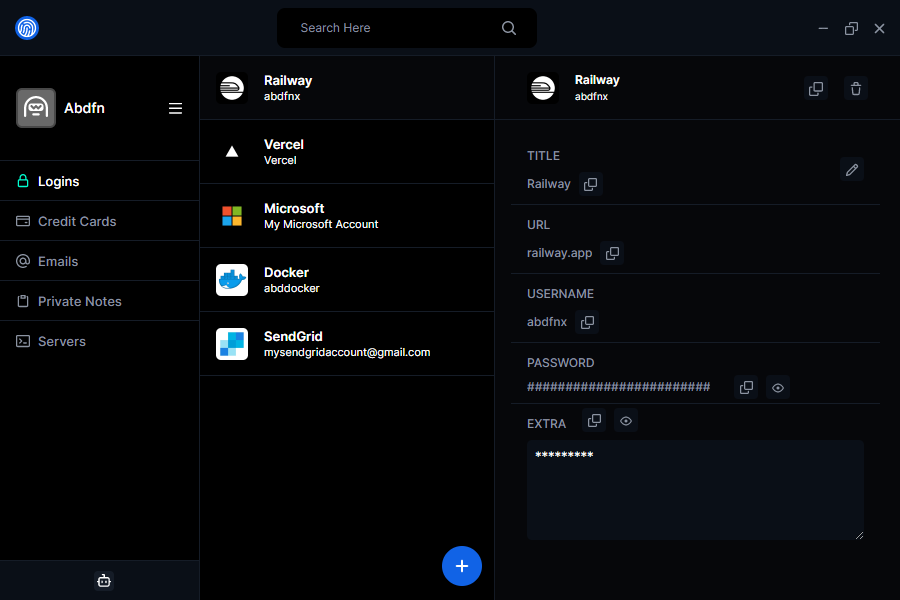
Task: Click the Microsoft logo icon
Action: point(232,216)
